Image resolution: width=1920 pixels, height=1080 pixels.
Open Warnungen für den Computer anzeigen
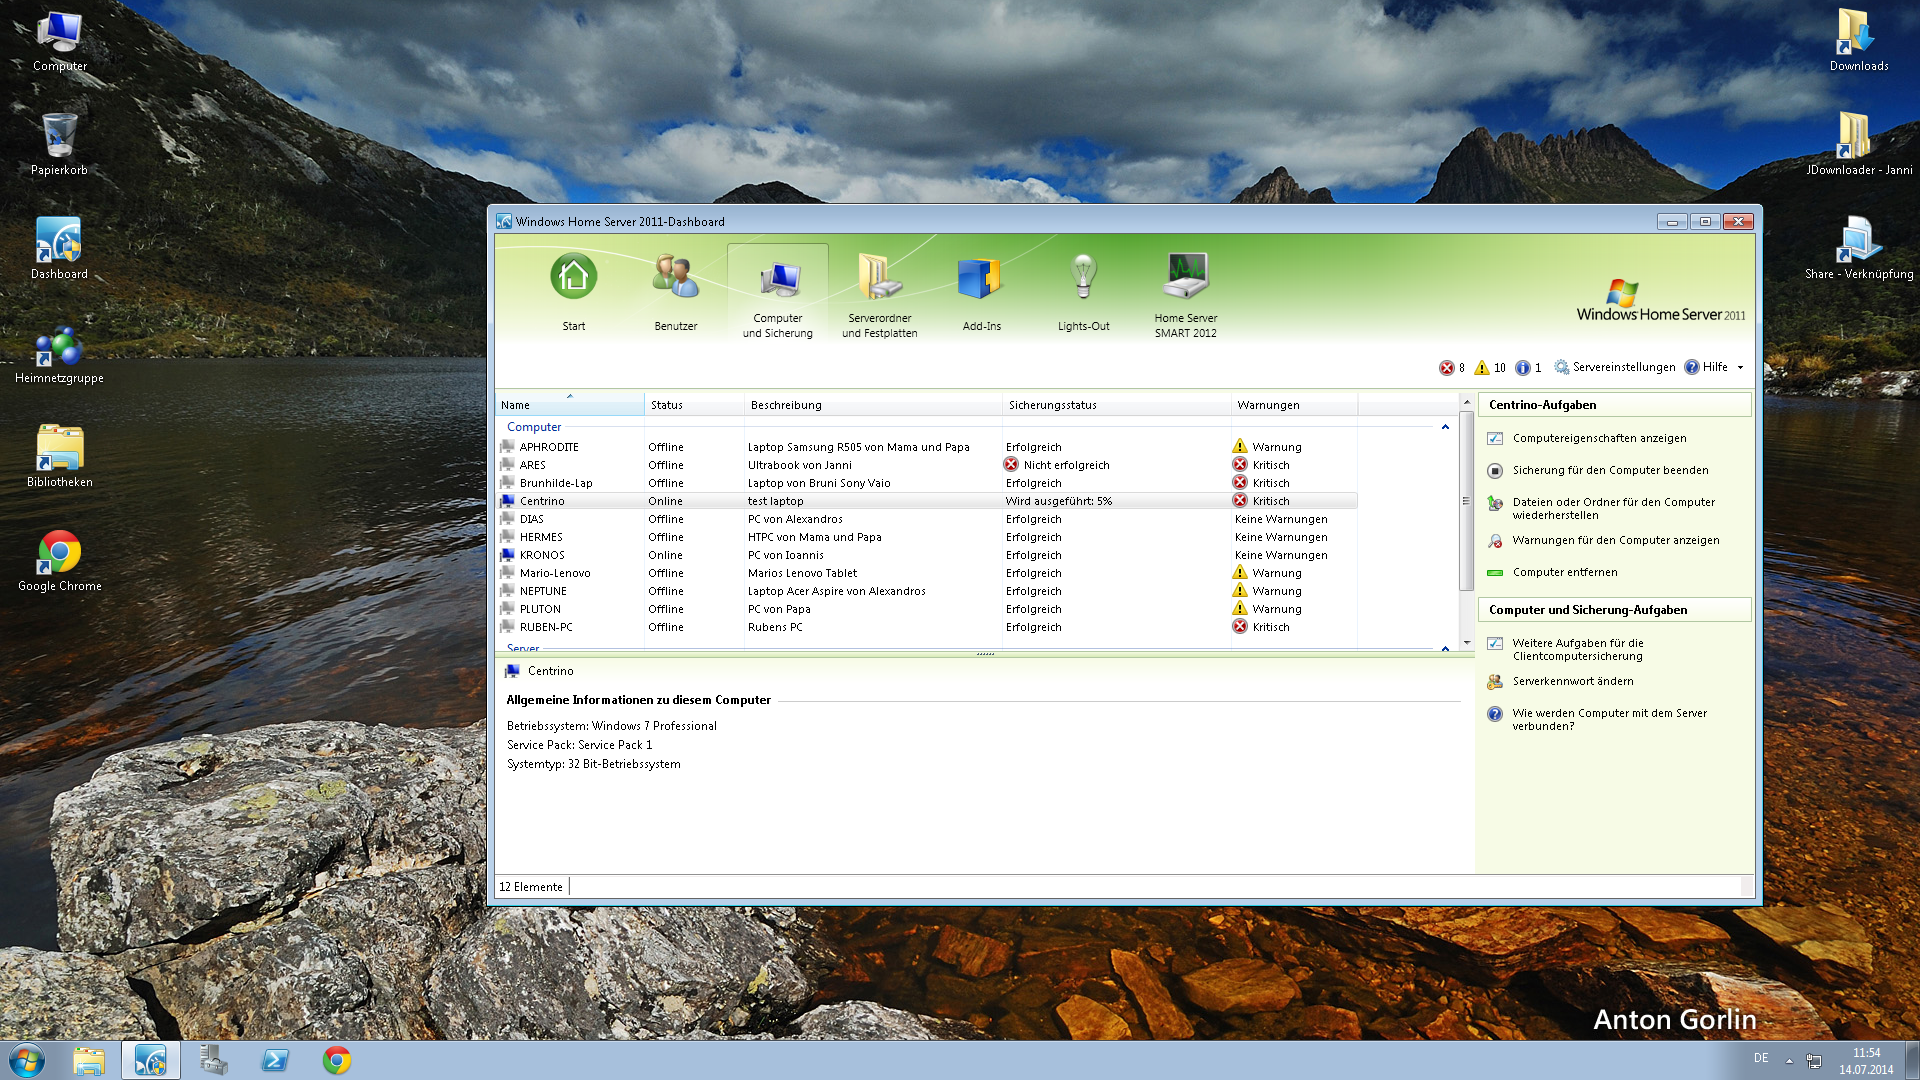(x=1615, y=540)
